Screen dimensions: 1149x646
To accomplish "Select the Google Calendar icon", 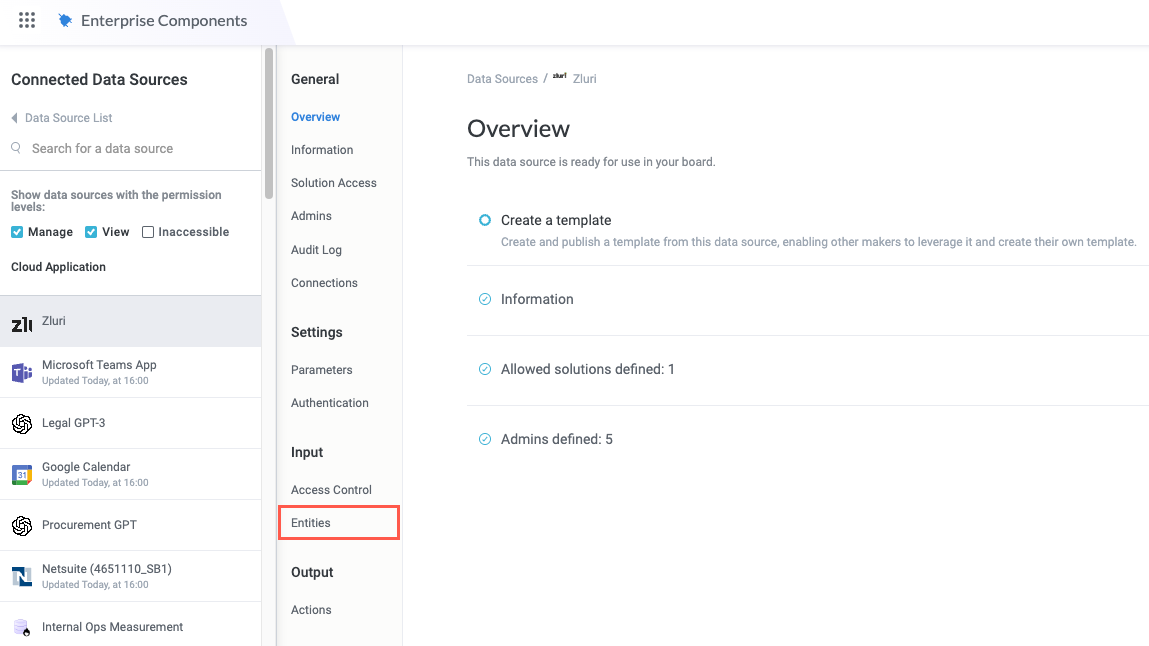I will tap(21, 475).
